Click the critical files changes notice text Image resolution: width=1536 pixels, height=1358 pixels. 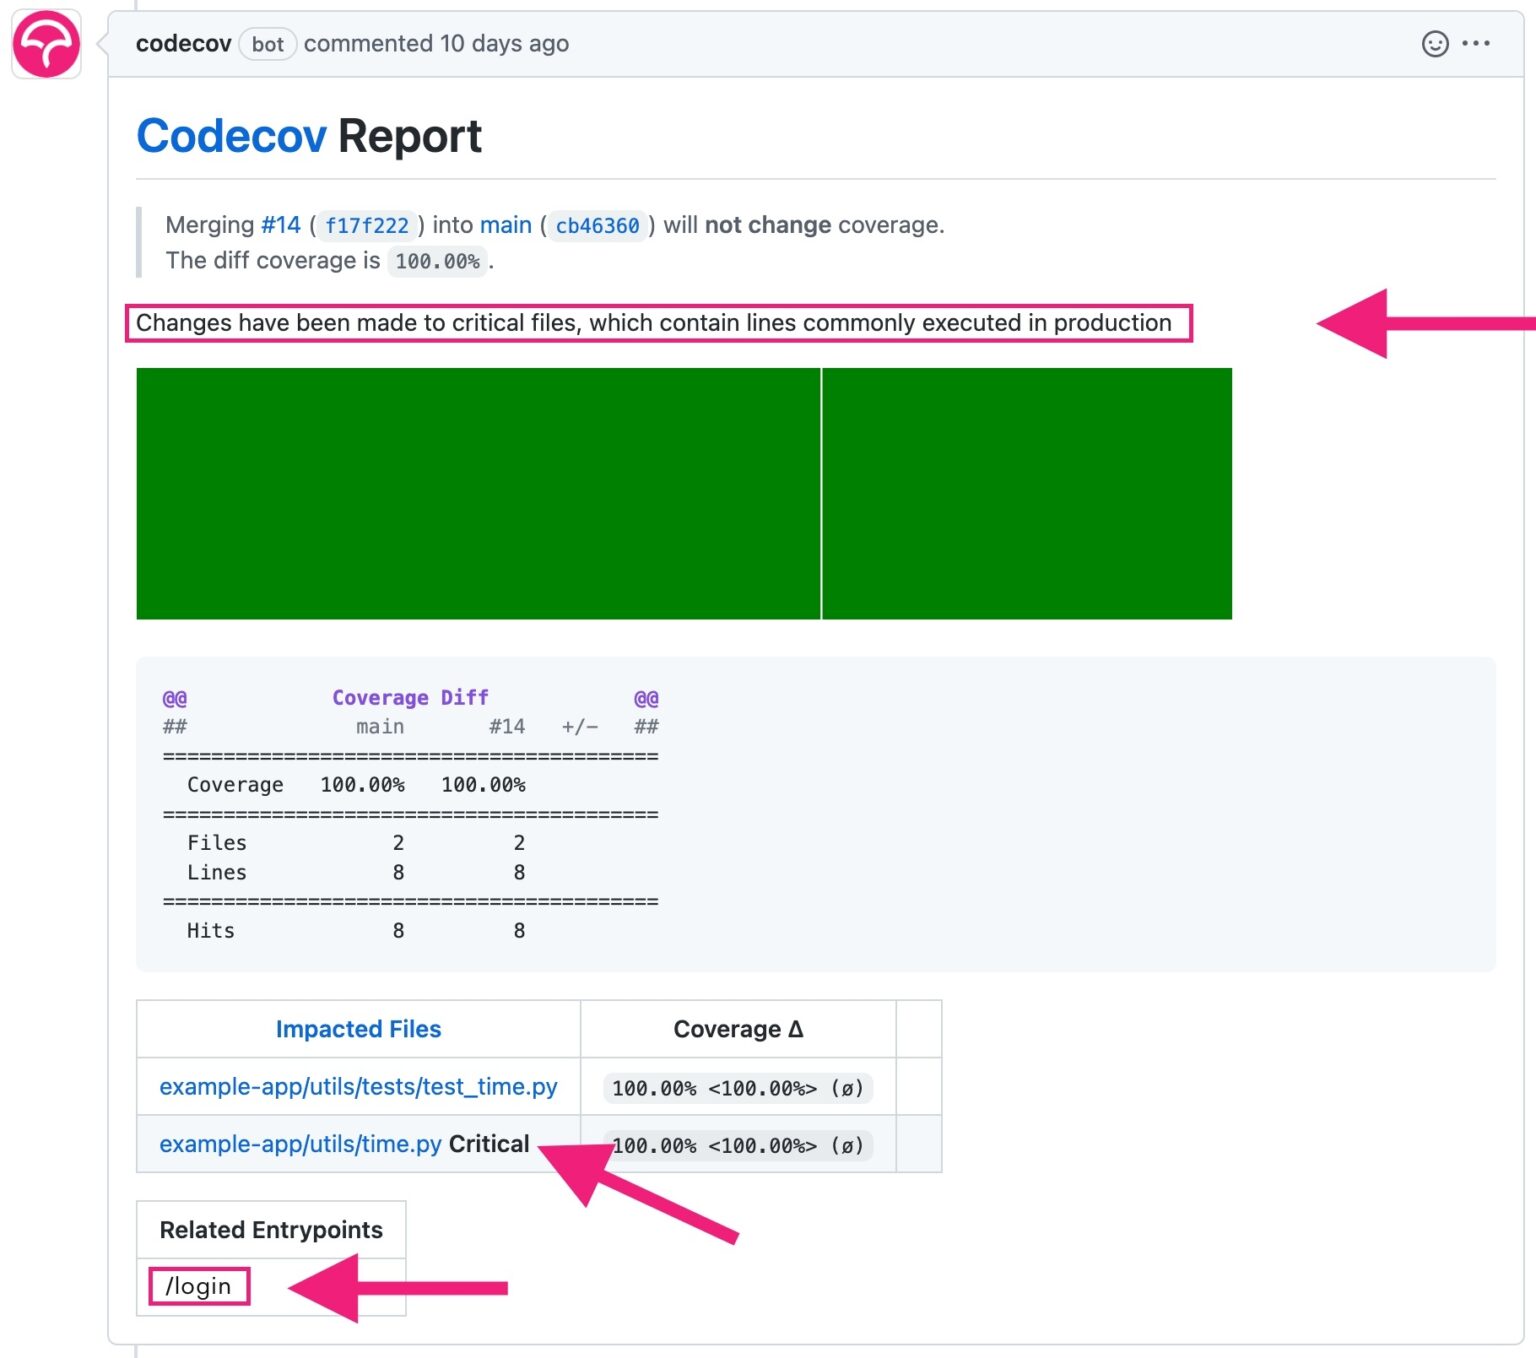[x=653, y=323]
